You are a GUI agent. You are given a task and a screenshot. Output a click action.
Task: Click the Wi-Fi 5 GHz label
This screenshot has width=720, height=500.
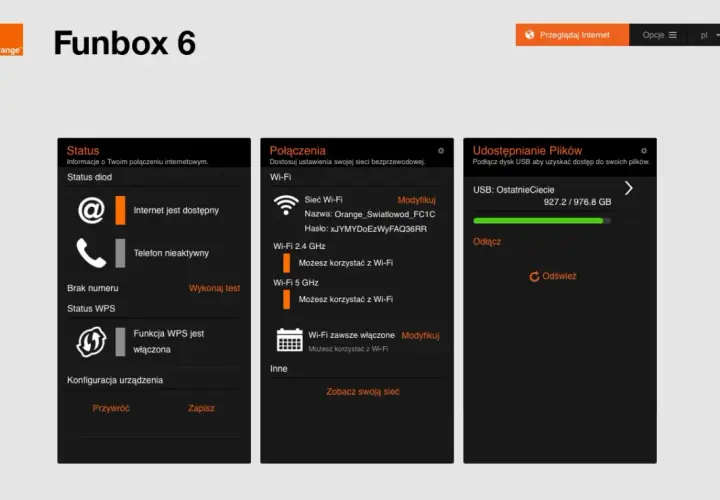pyautogui.click(x=296, y=283)
